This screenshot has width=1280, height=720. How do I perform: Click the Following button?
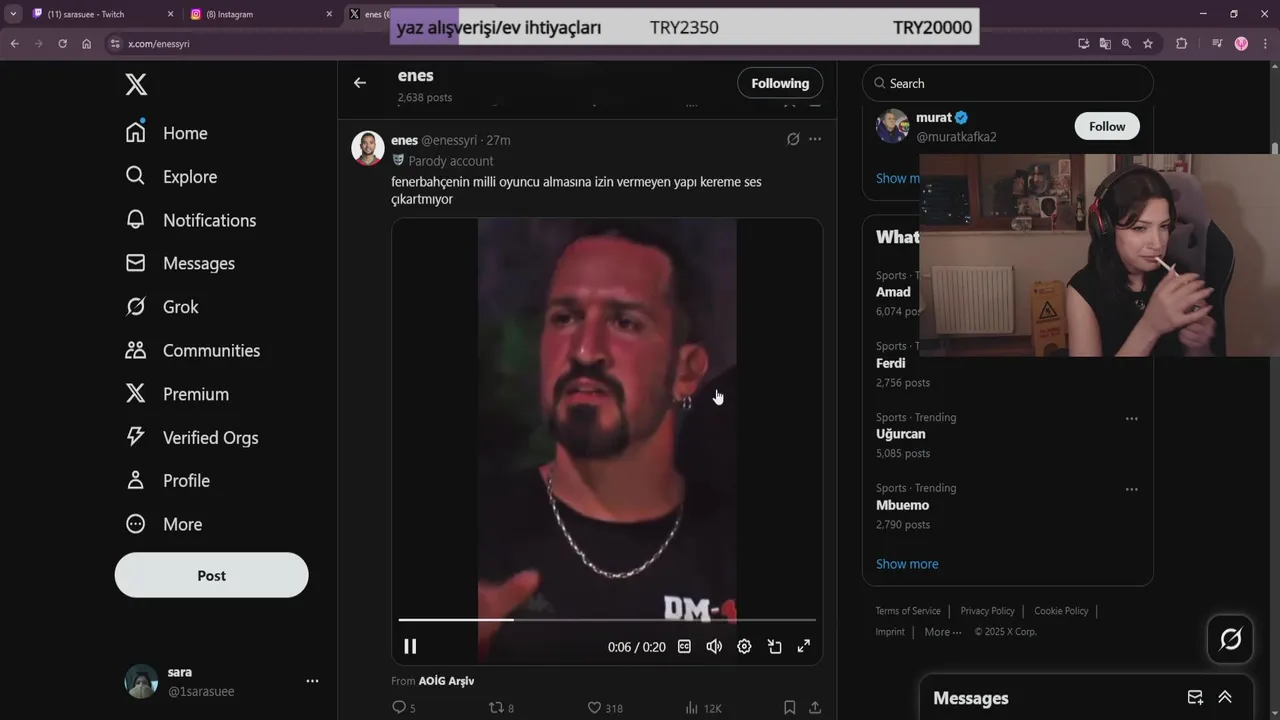[780, 83]
